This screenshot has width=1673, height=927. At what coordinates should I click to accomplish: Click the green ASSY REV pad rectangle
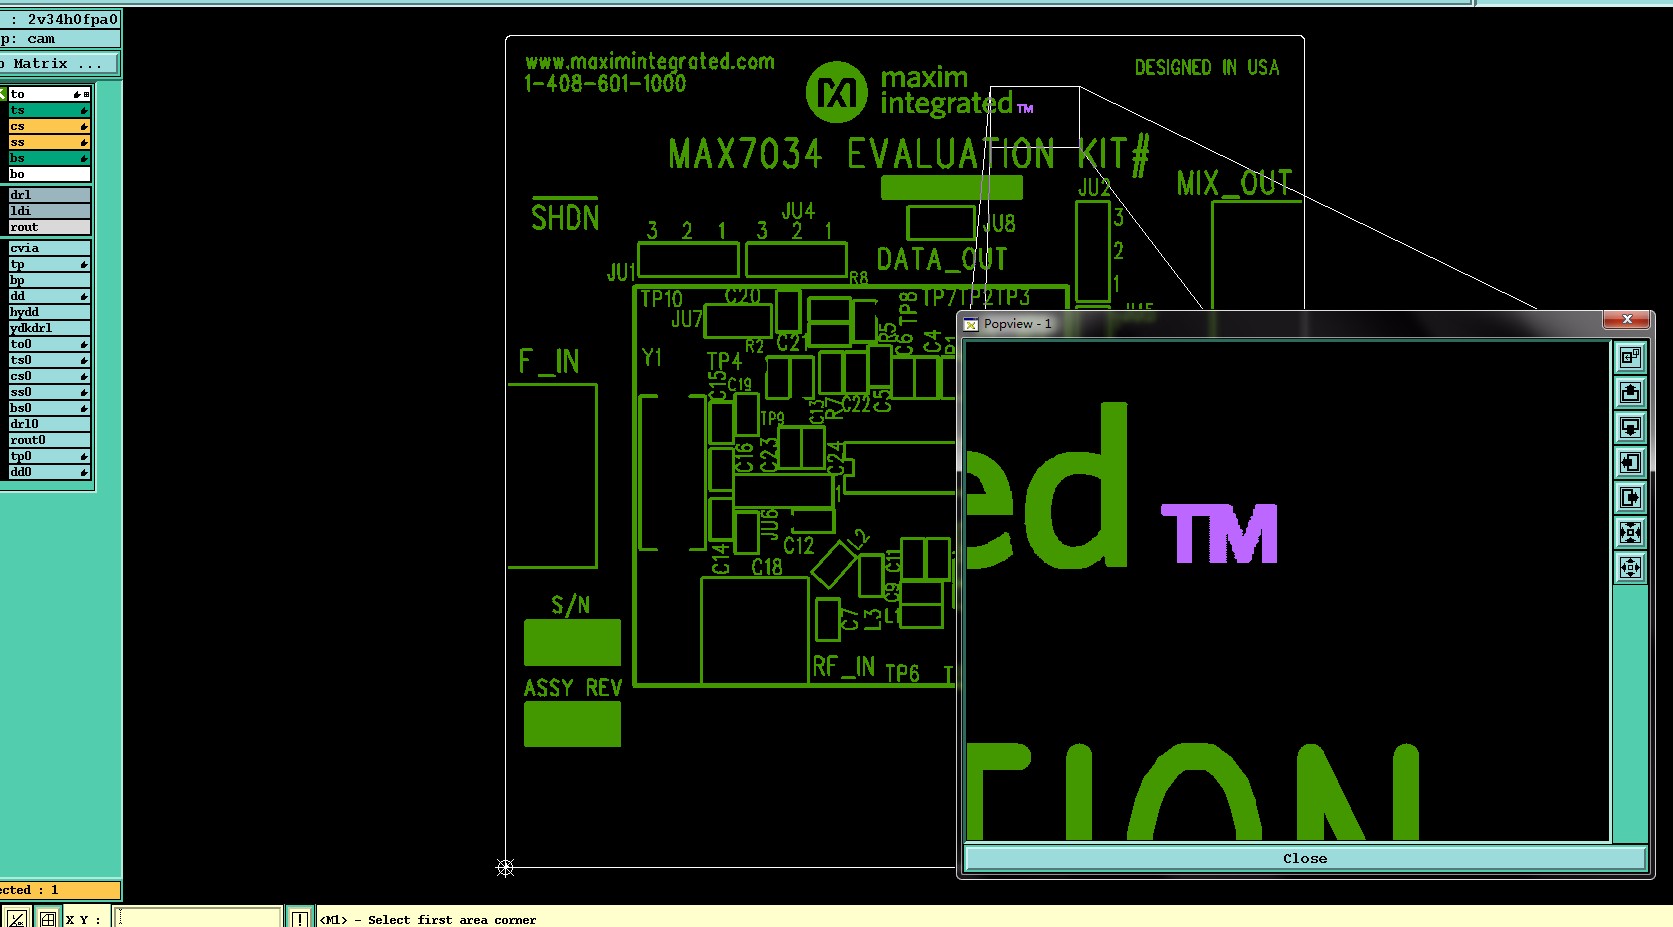(572, 724)
